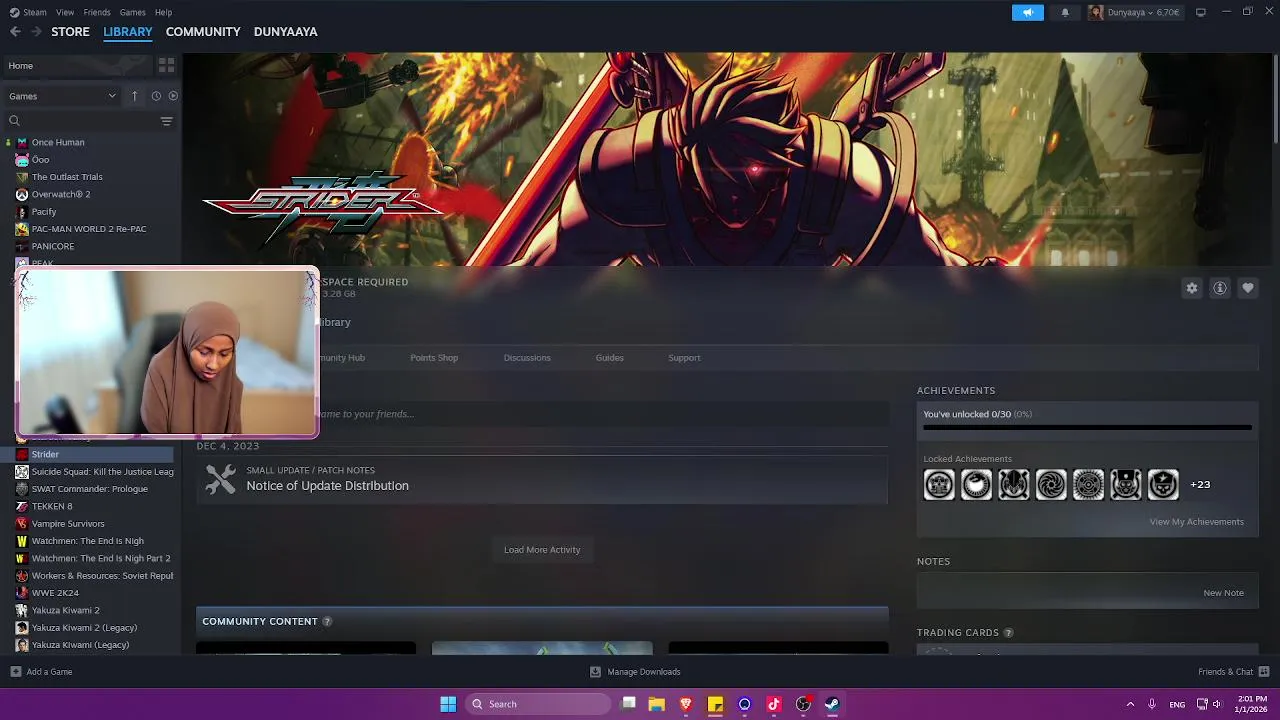Screen dimensions: 1280x720
Task: Add Strider to favorites heart
Action: click(x=1248, y=288)
